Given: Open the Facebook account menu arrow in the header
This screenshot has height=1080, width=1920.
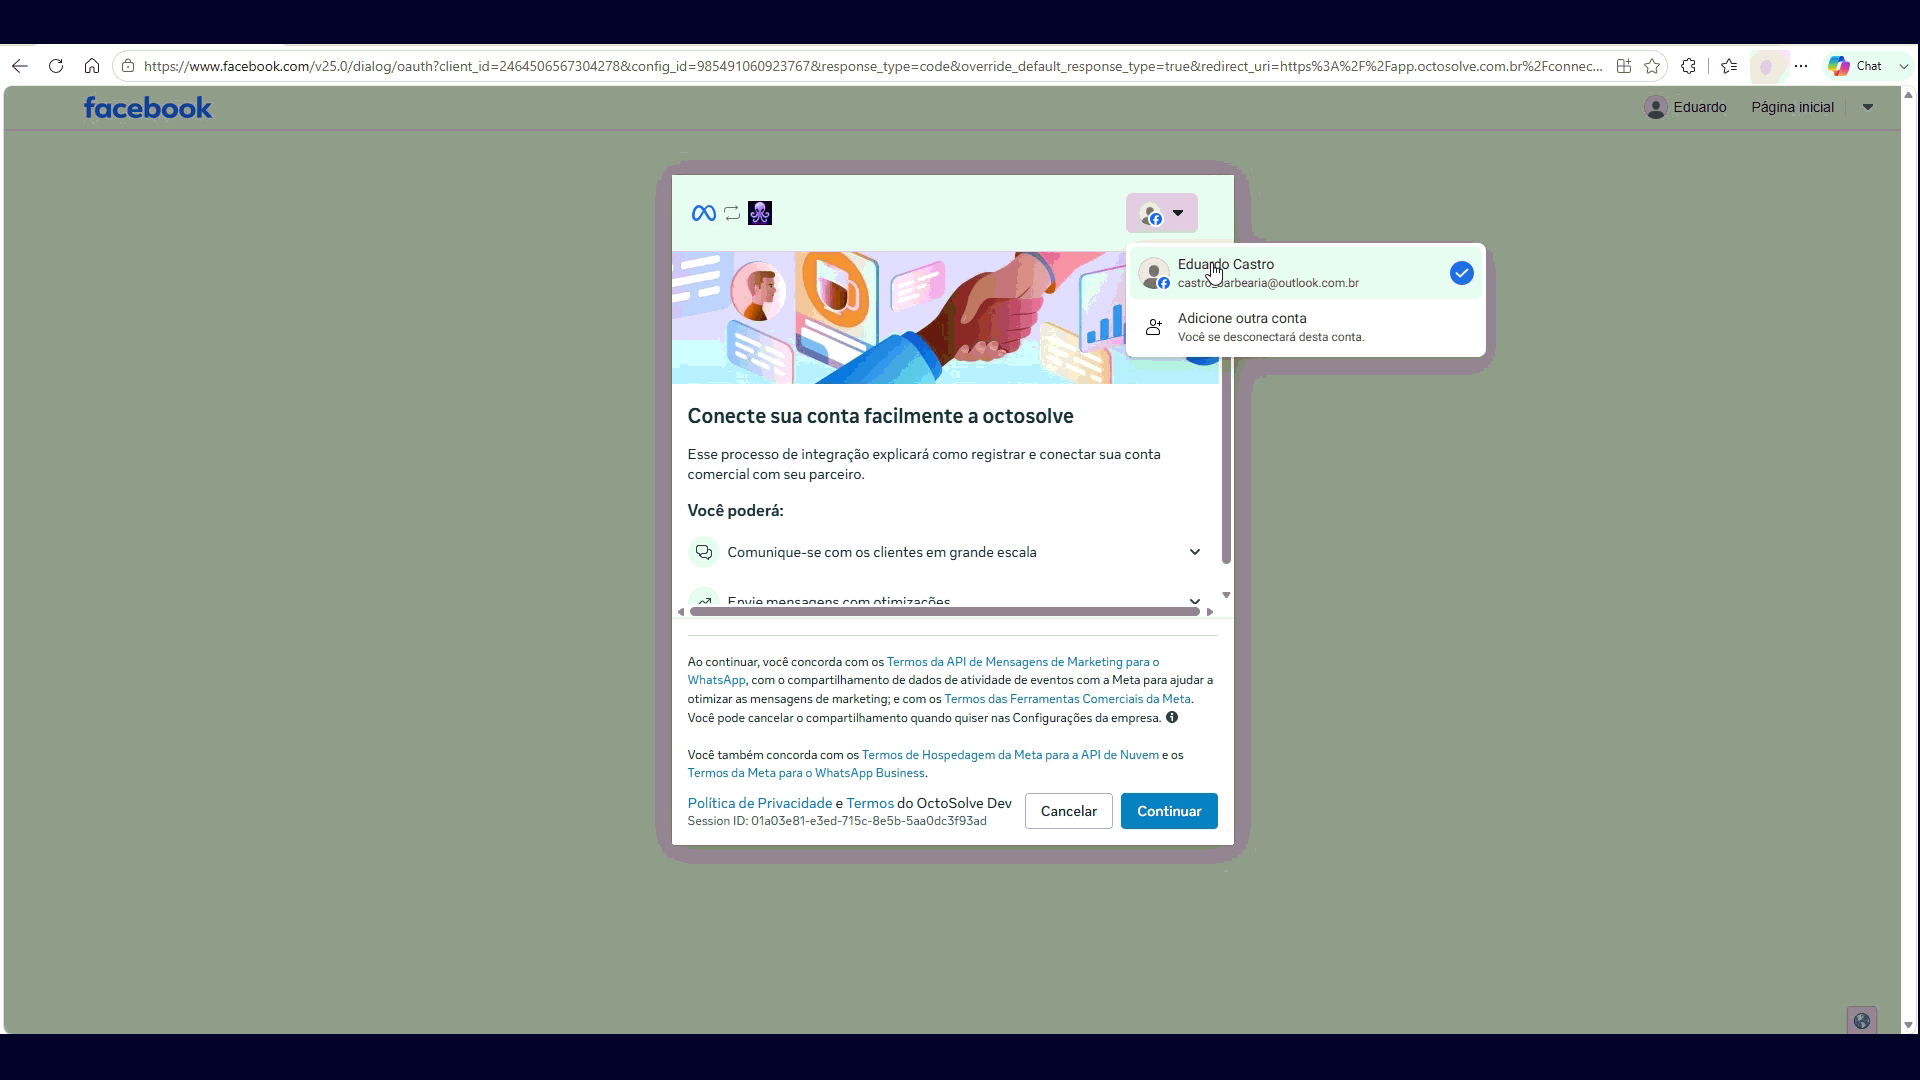Looking at the screenshot, I should [x=1867, y=107].
